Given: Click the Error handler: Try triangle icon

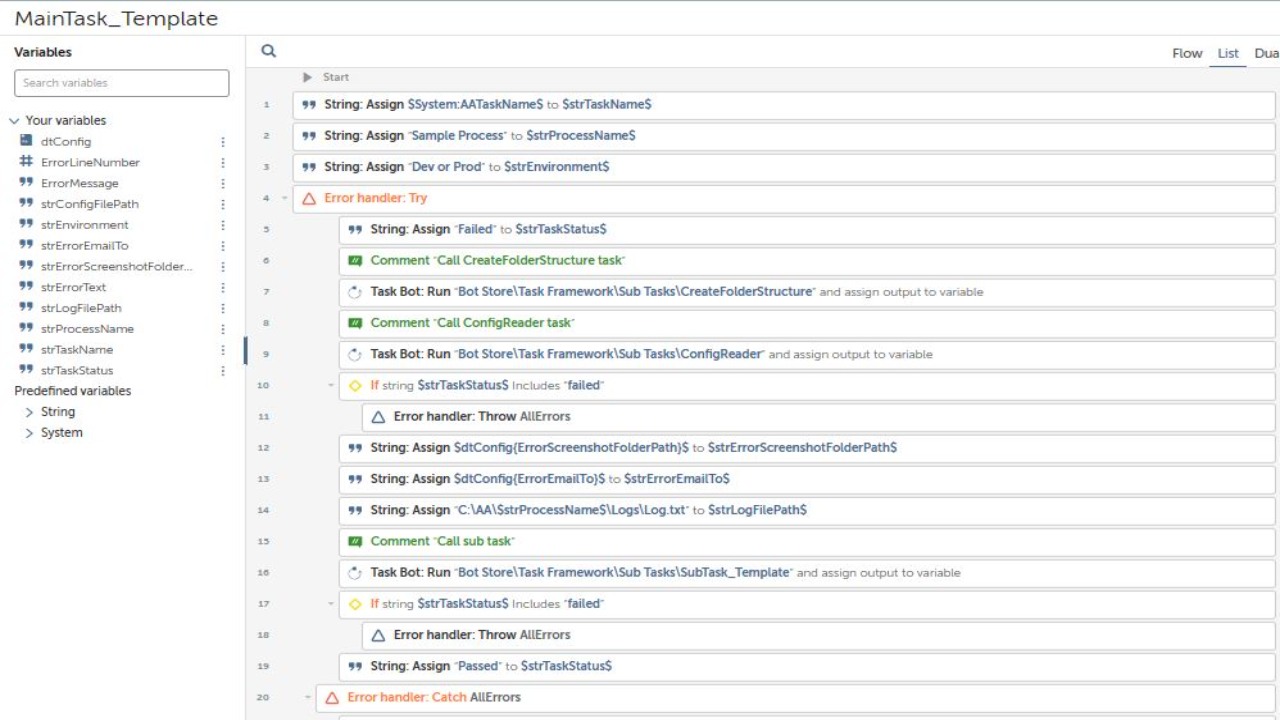Looking at the screenshot, I should point(309,198).
